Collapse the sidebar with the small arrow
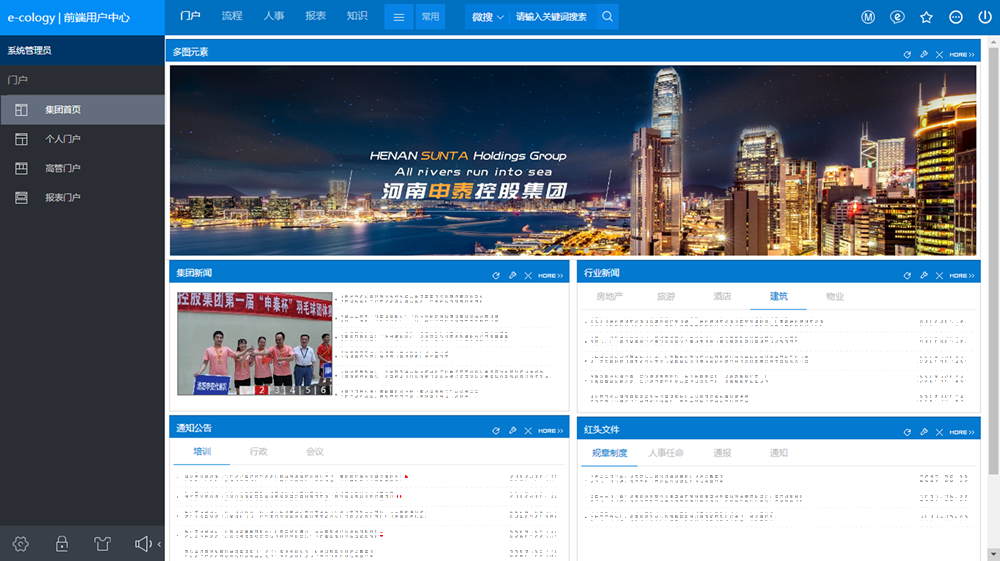This screenshot has height=561, width=1000. coord(159,544)
